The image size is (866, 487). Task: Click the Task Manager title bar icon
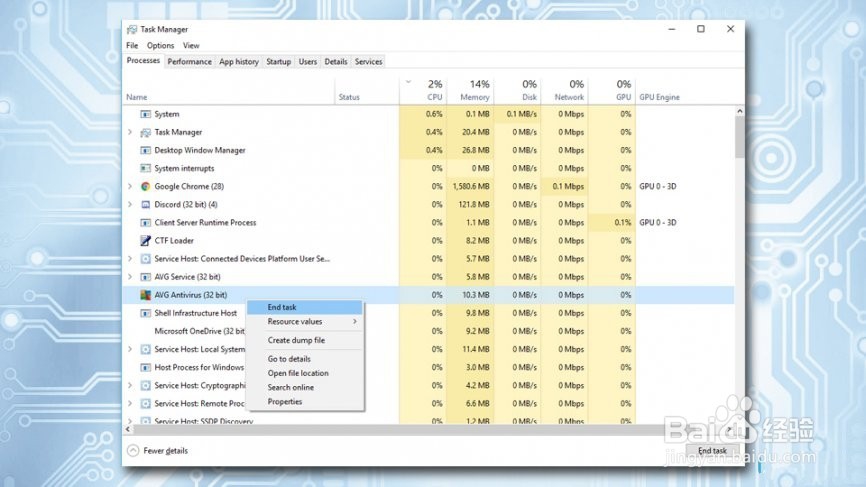click(x=131, y=29)
